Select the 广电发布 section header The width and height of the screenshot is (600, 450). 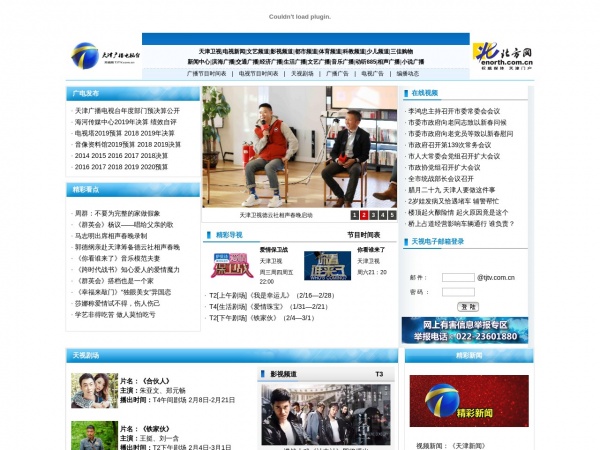(133, 93)
